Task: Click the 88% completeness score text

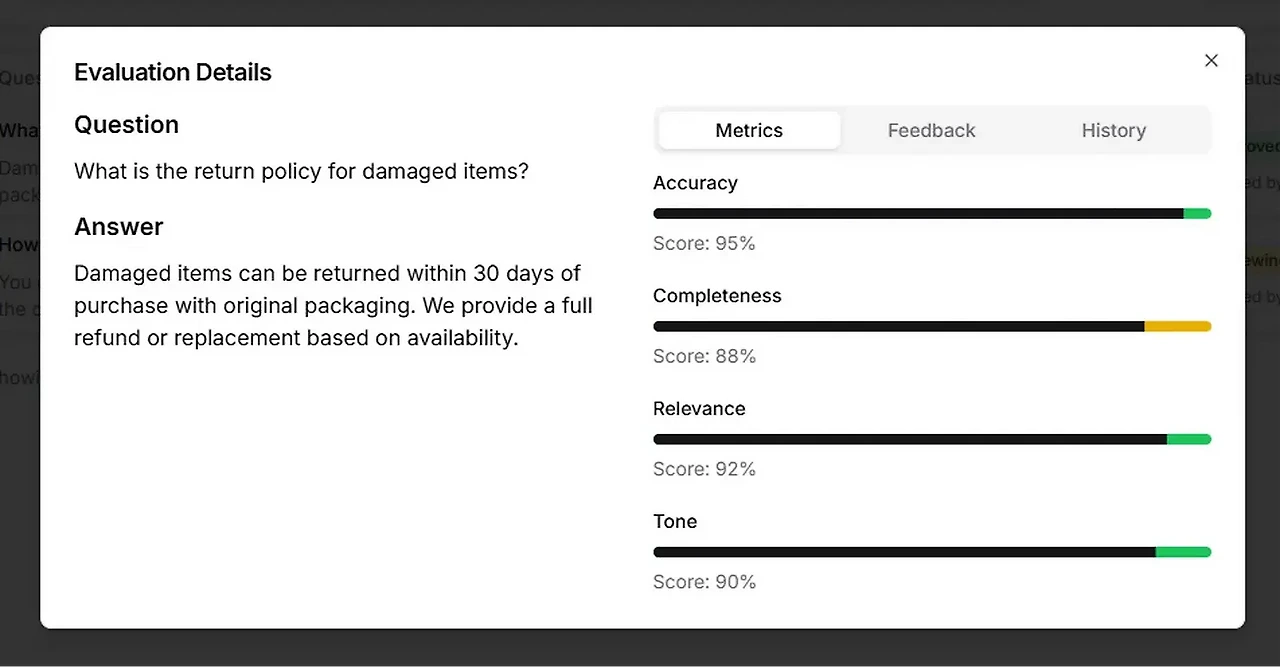Action: coord(704,356)
